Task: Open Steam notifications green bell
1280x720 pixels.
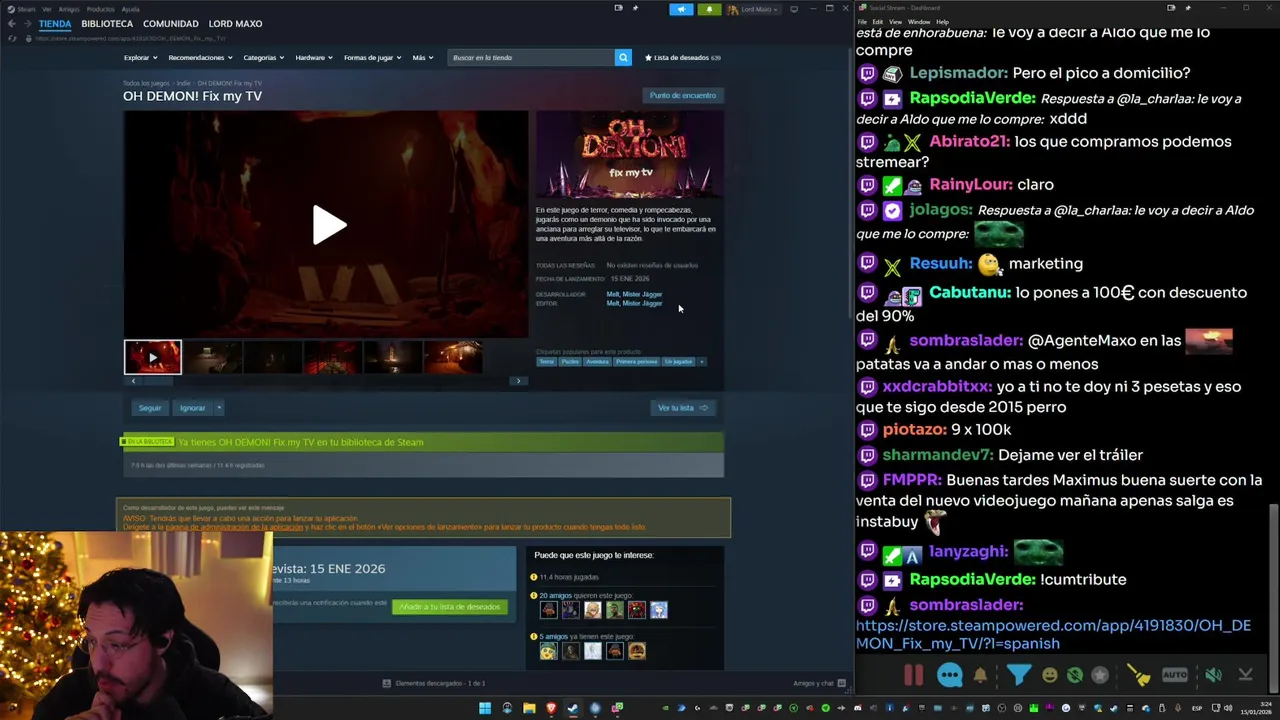Action: point(709,9)
